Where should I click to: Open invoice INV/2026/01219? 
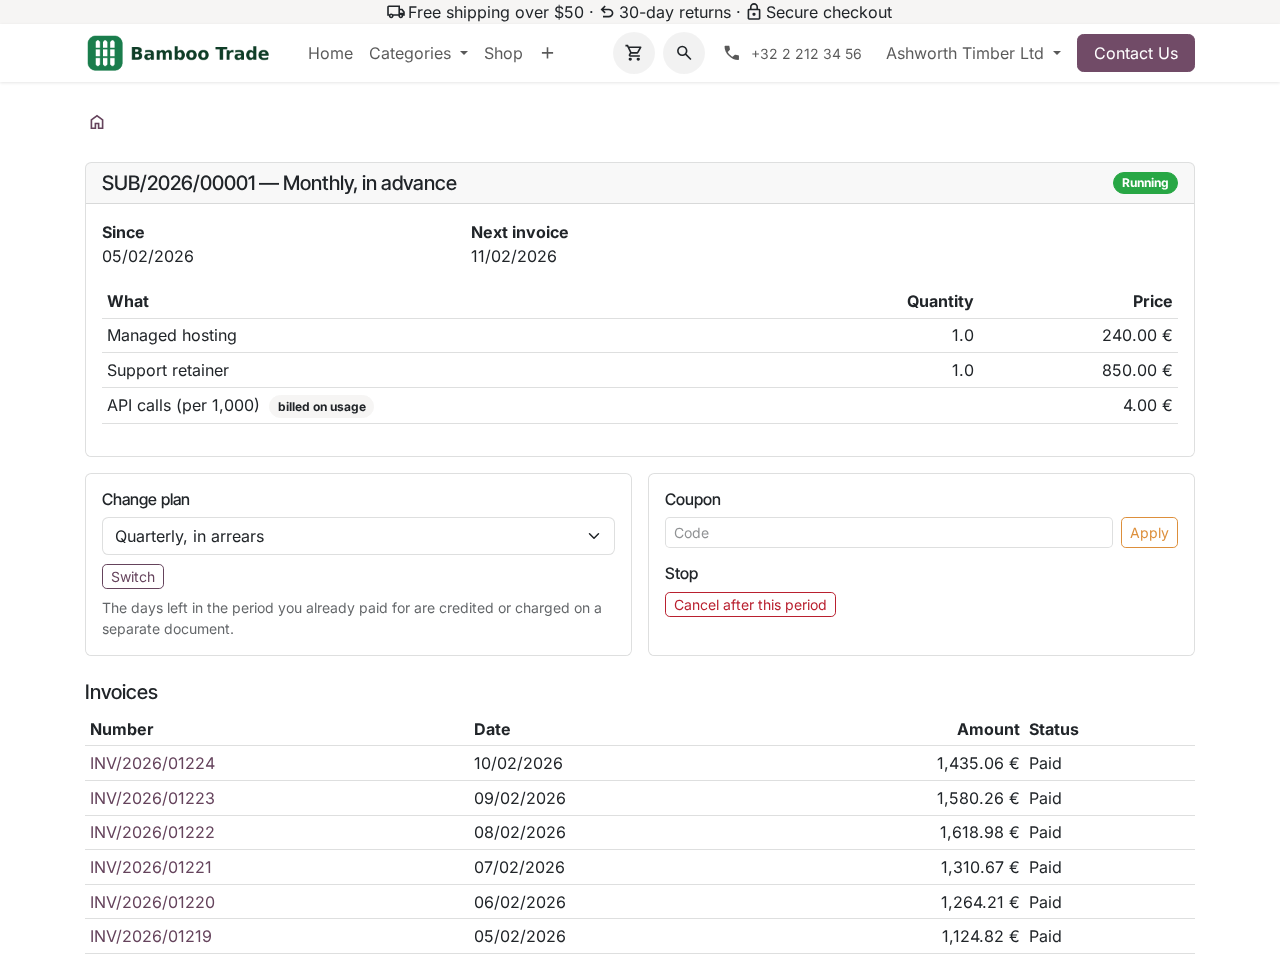click(x=151, y=936)
